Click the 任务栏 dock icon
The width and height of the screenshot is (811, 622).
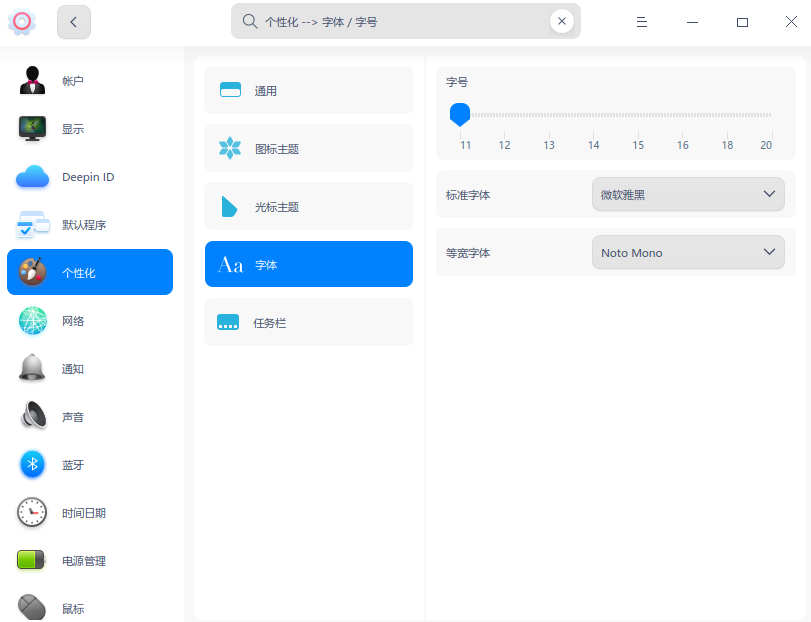tap(228, 322)
